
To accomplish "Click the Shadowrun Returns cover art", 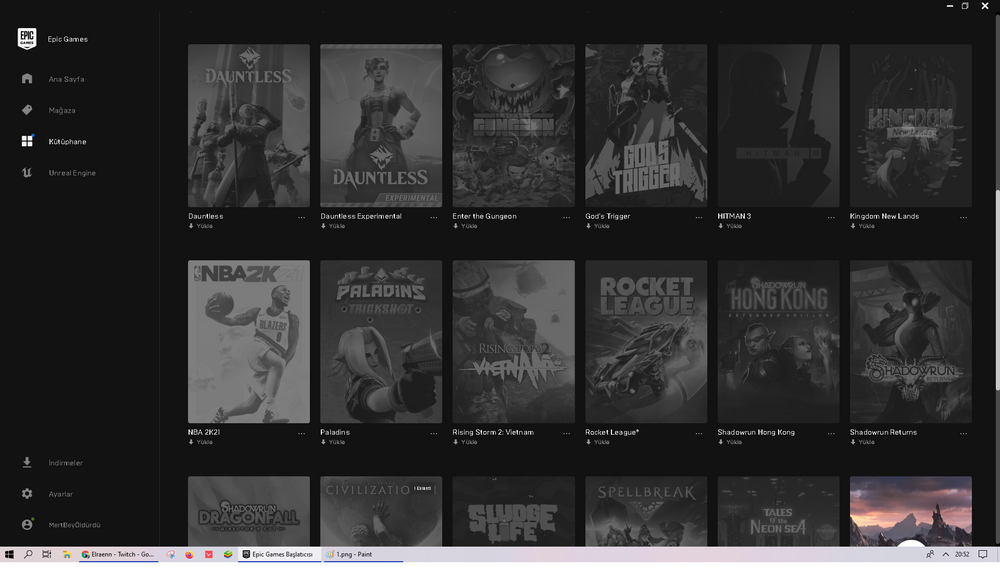I will click(x=911, y=342).
